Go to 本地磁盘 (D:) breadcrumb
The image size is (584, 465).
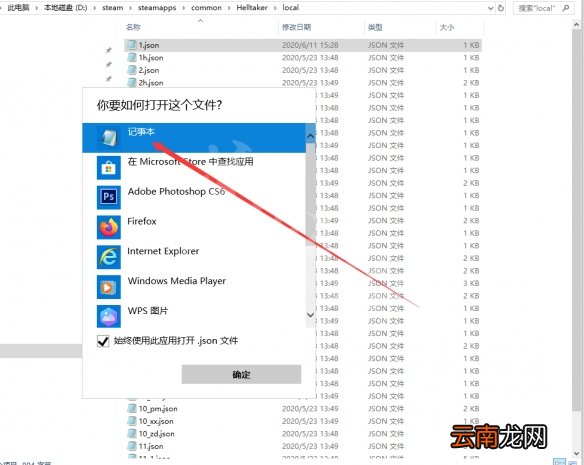pos(66,7)
